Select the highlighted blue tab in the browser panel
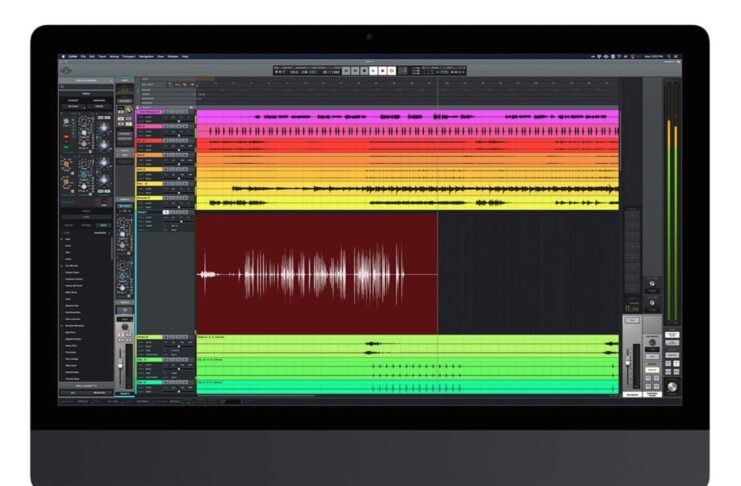 pos(102,225)
